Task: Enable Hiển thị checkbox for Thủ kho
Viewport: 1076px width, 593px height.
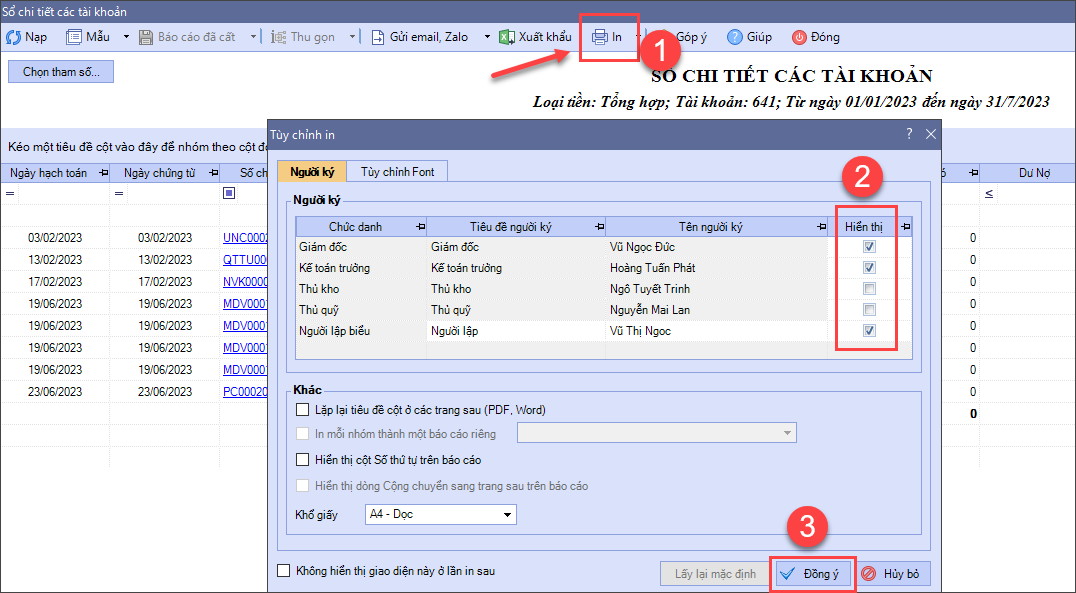Action: [869, 289]
